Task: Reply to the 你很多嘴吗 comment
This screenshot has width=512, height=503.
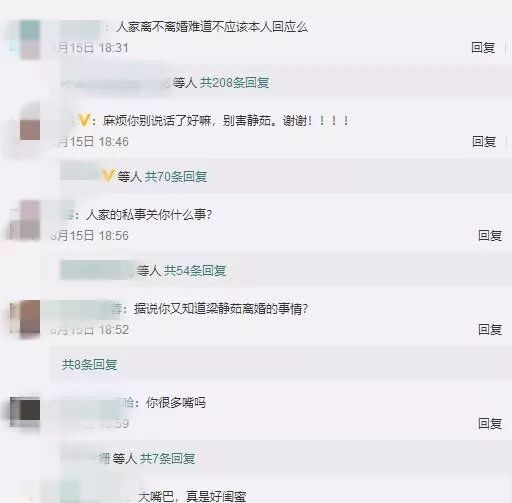Action: (x=490, y=424)
